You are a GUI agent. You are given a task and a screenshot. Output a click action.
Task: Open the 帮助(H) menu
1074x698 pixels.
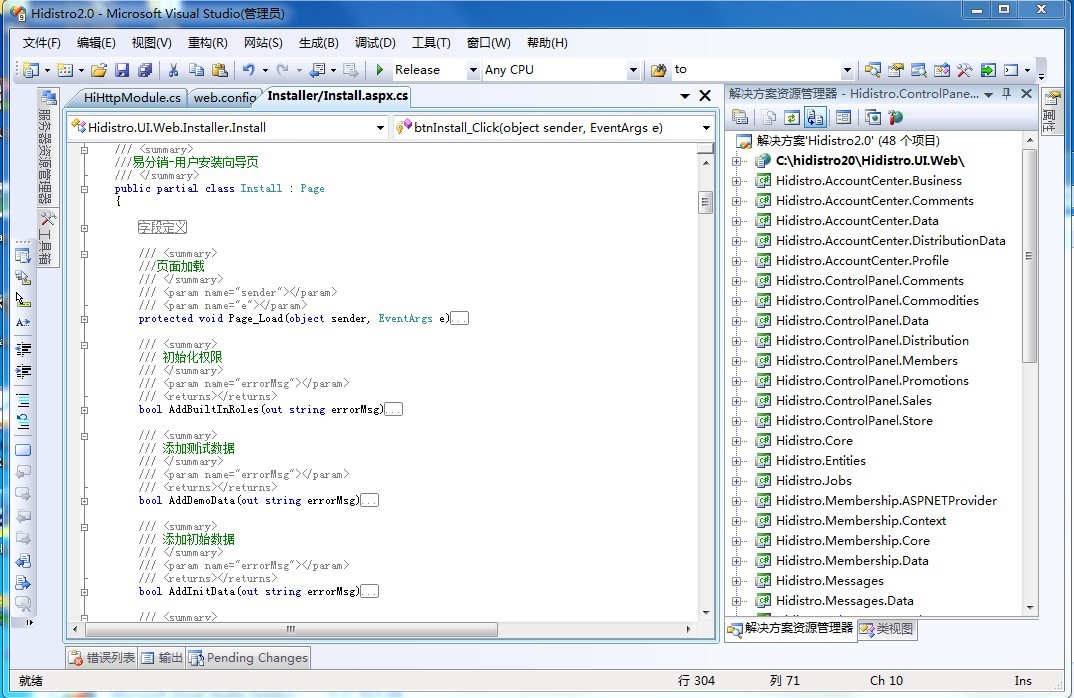[x=547, y=42]
